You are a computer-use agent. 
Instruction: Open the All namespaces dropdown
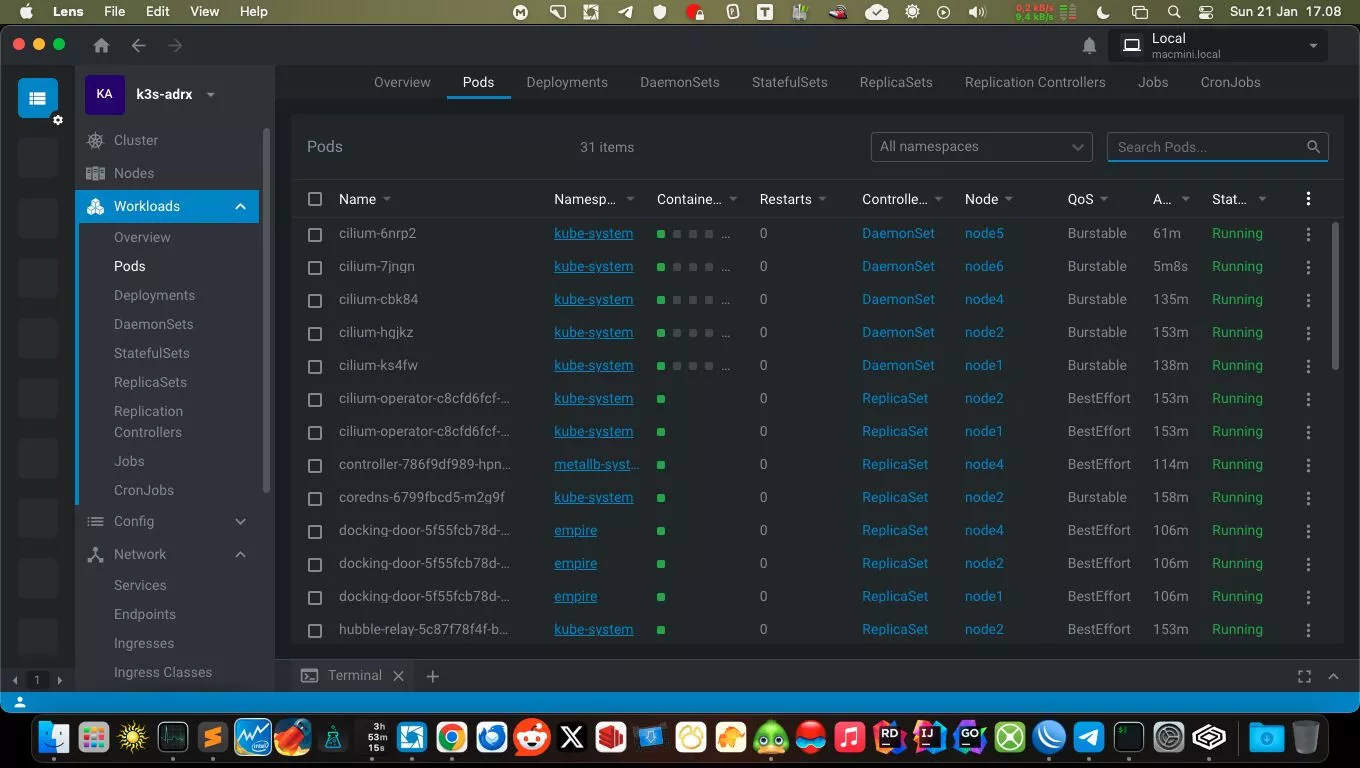[x=981, y=147]
